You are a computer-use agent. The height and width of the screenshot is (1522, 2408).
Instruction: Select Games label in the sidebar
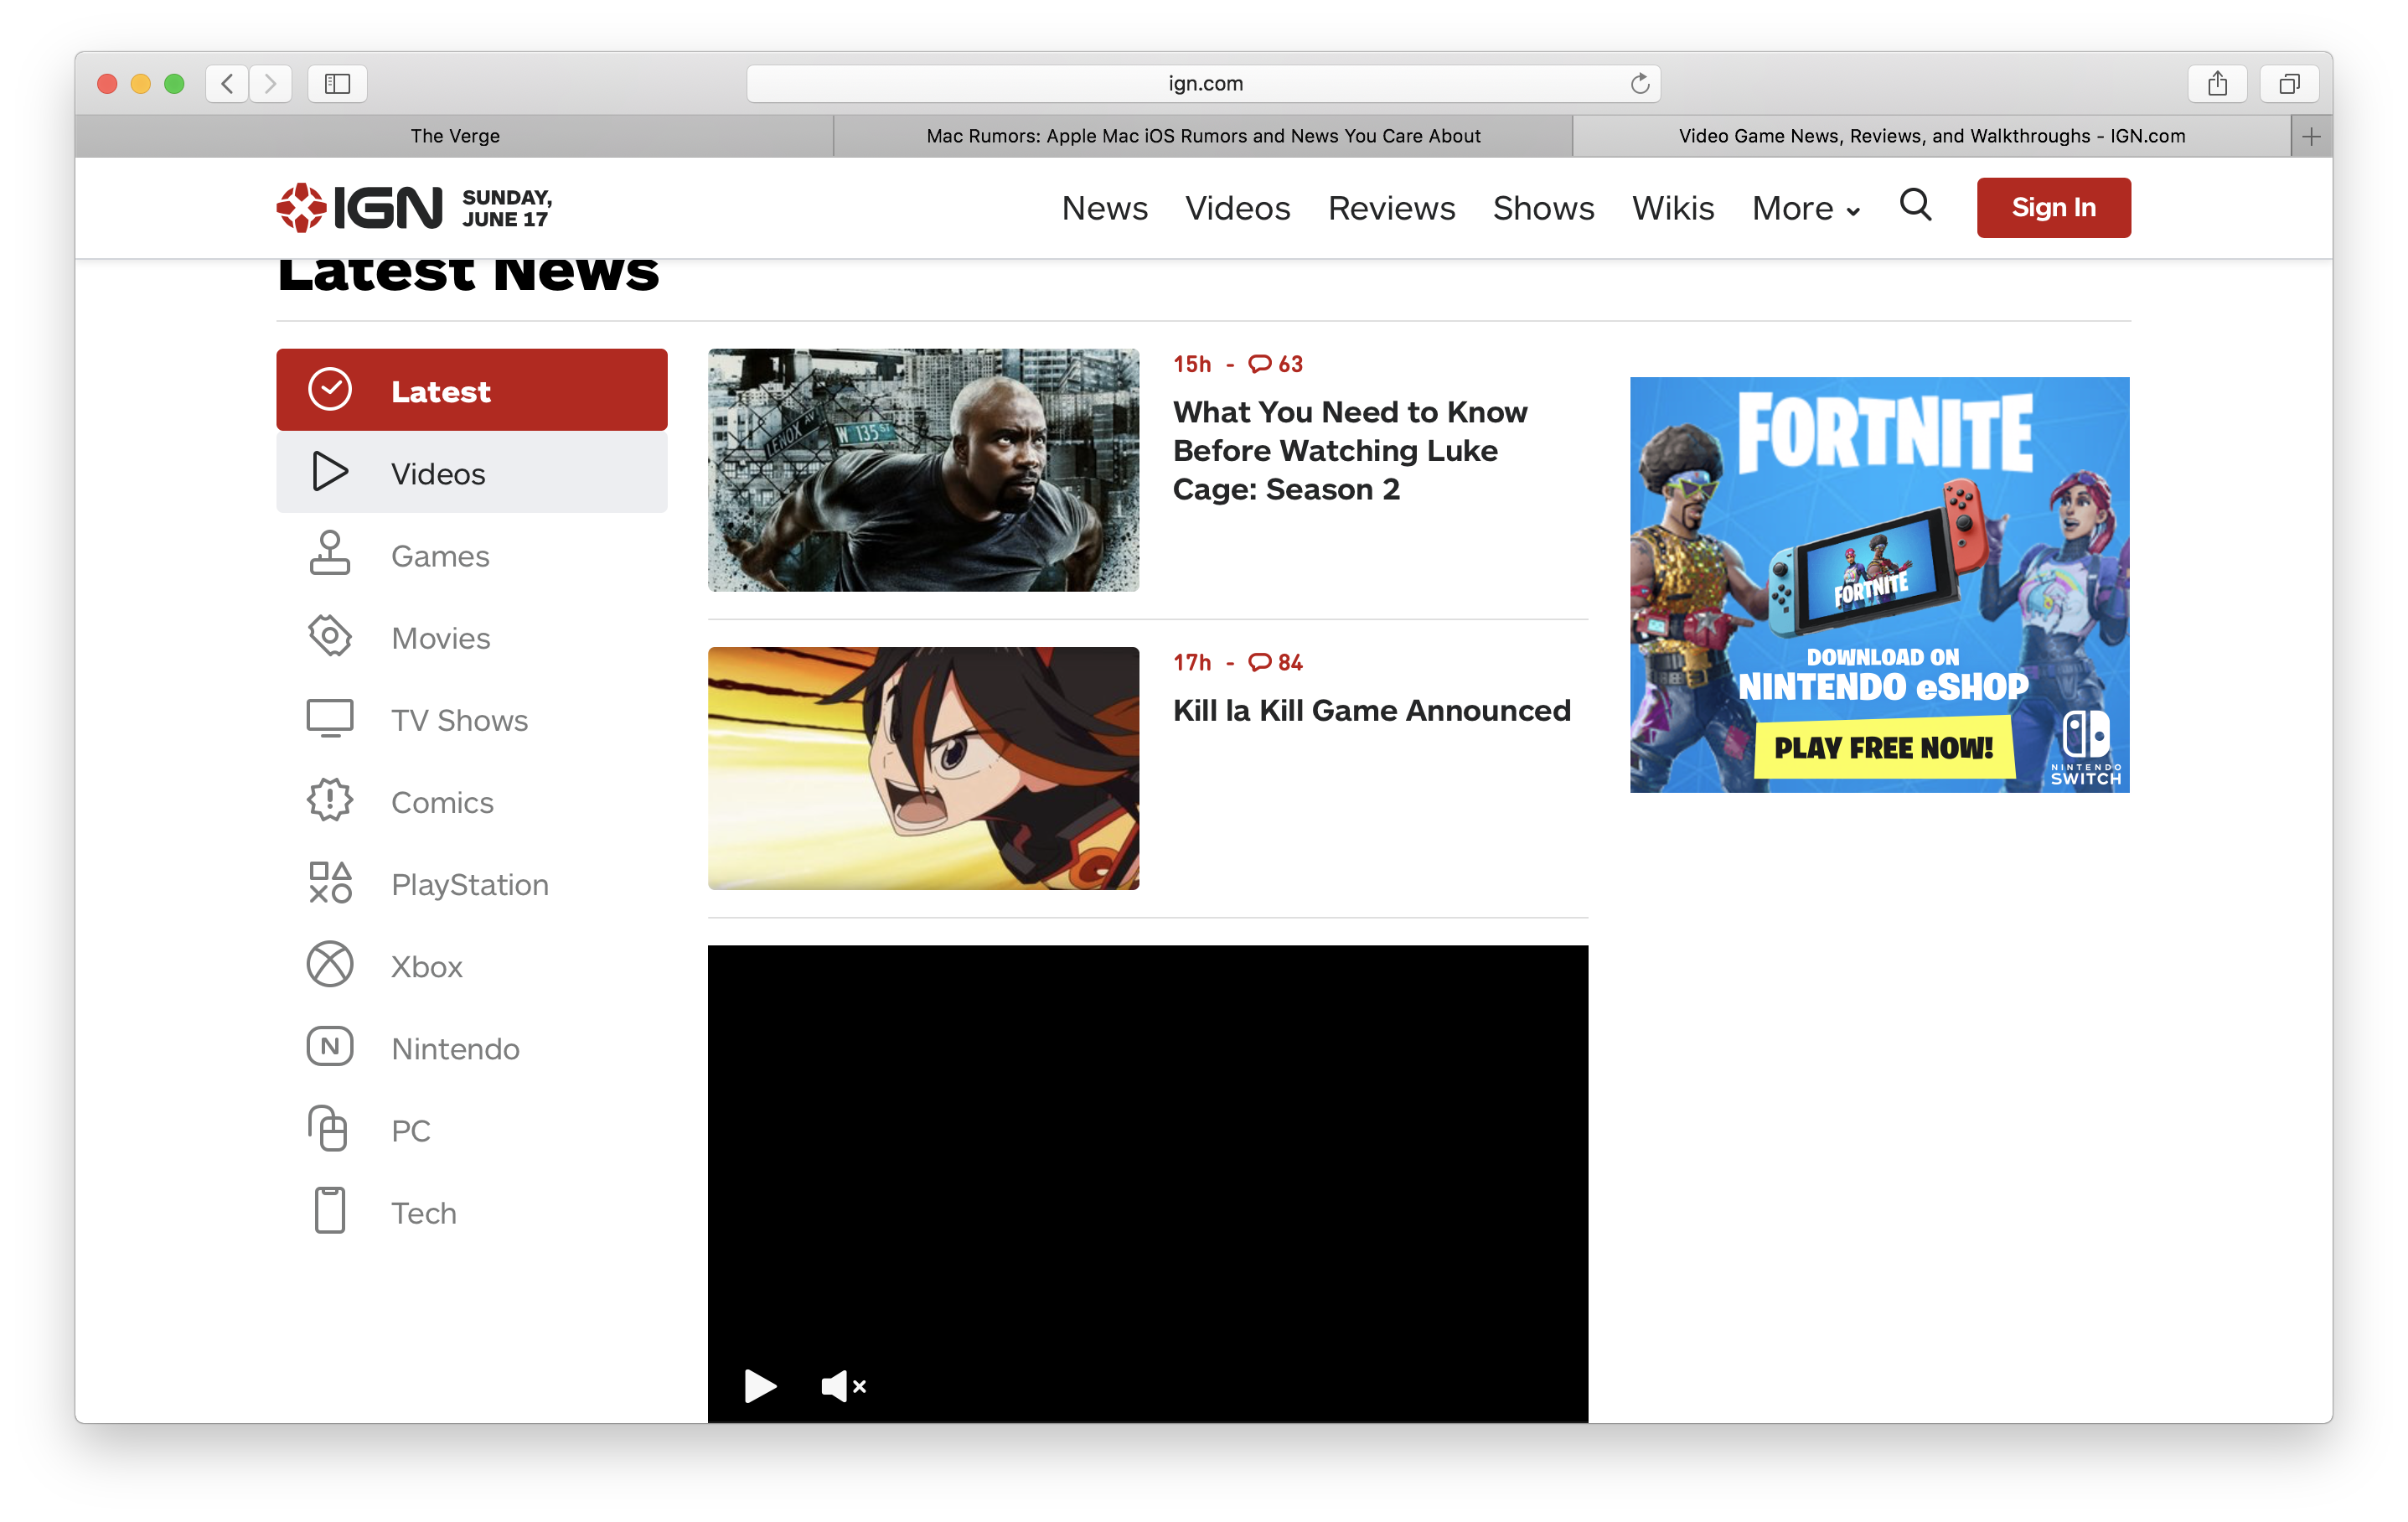click(440, 556)
